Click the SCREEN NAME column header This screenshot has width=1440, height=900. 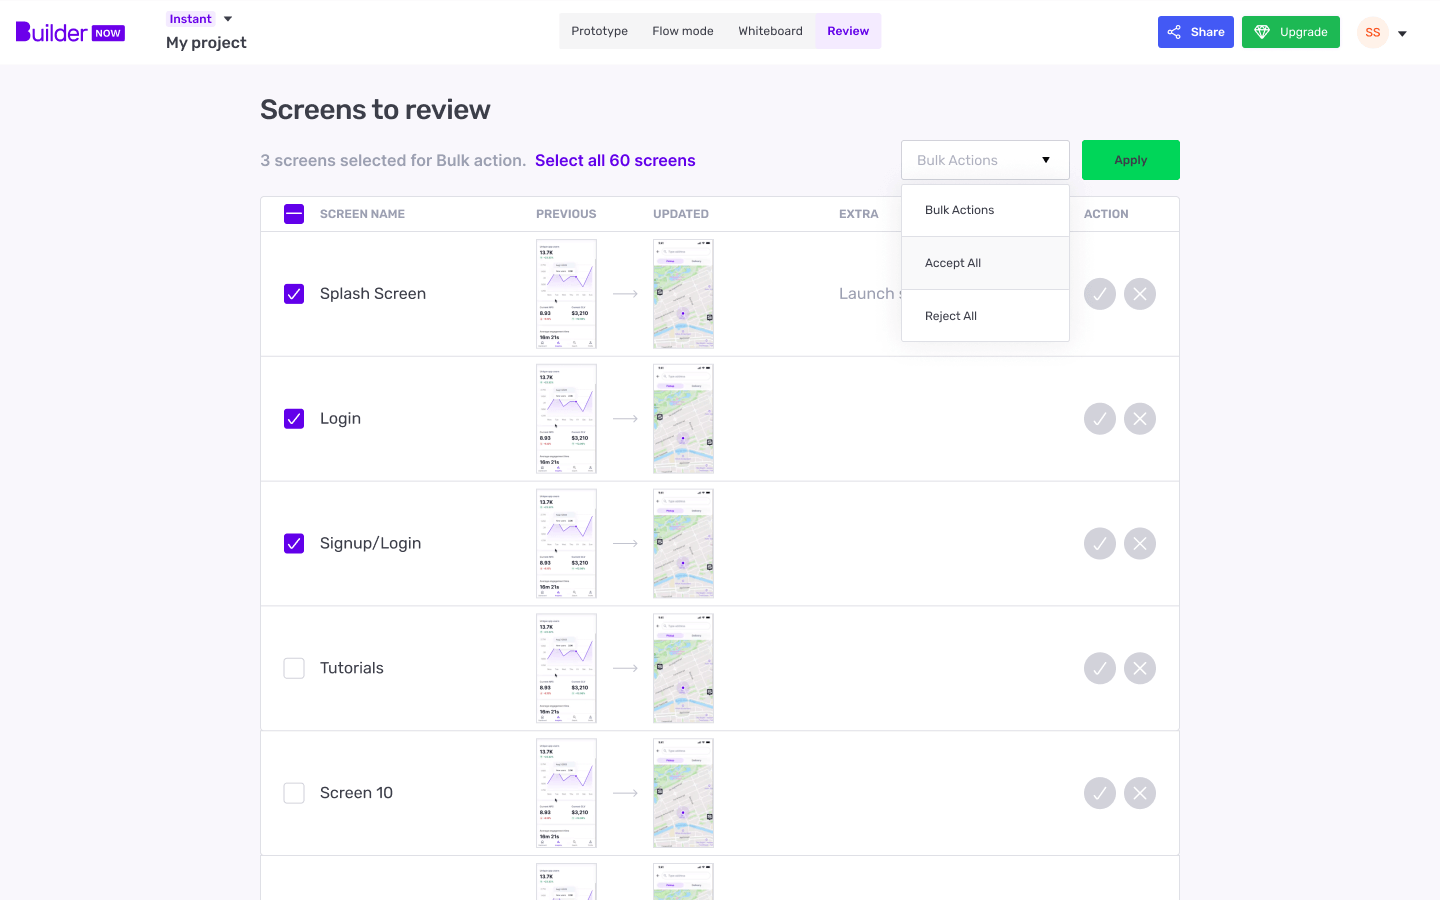coord(362,214)
